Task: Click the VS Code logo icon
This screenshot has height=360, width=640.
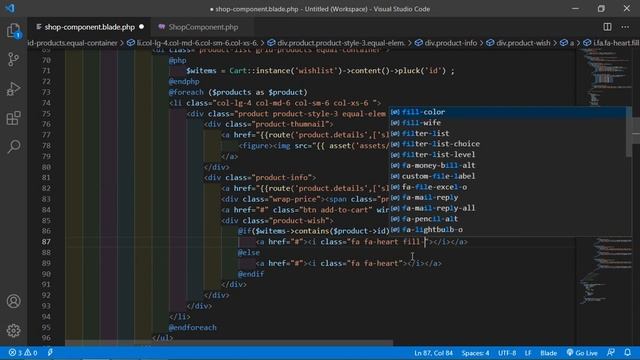Action: (x=10, y=8)
